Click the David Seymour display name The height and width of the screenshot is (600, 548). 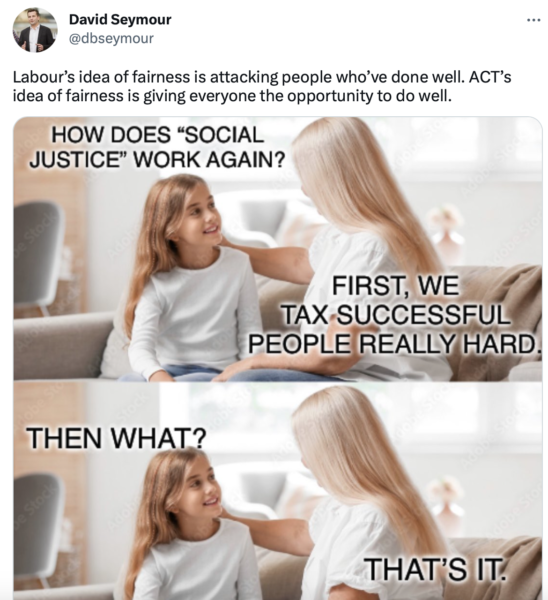(120, 19)
